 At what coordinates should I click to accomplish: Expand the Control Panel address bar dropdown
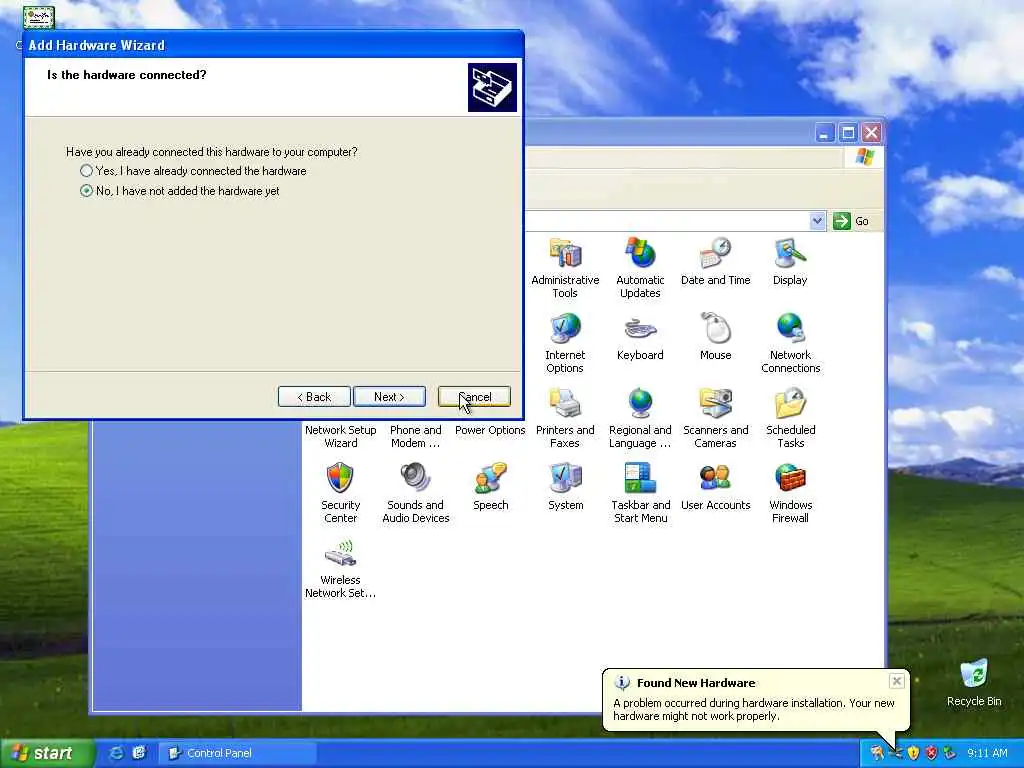point(817,221)
